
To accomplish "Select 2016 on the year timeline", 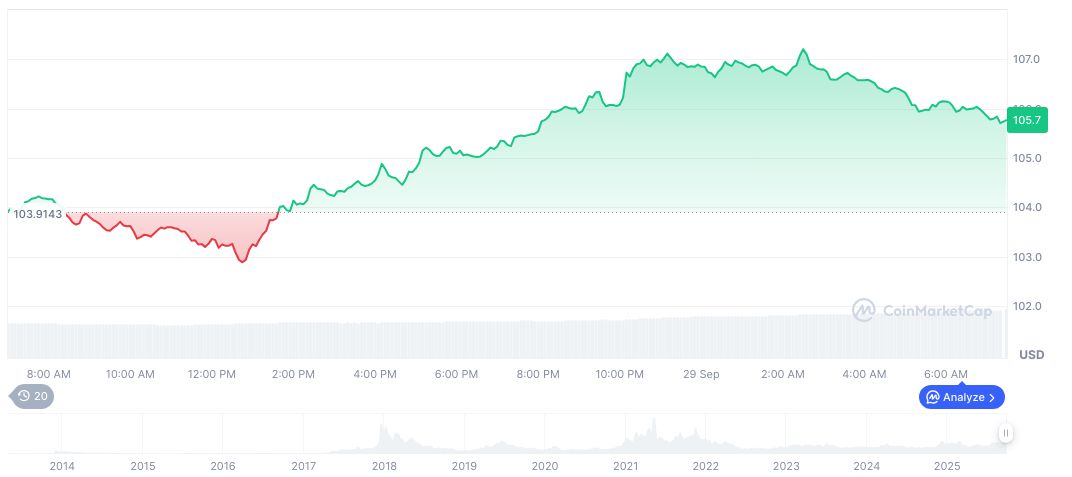I will point(223,466).
